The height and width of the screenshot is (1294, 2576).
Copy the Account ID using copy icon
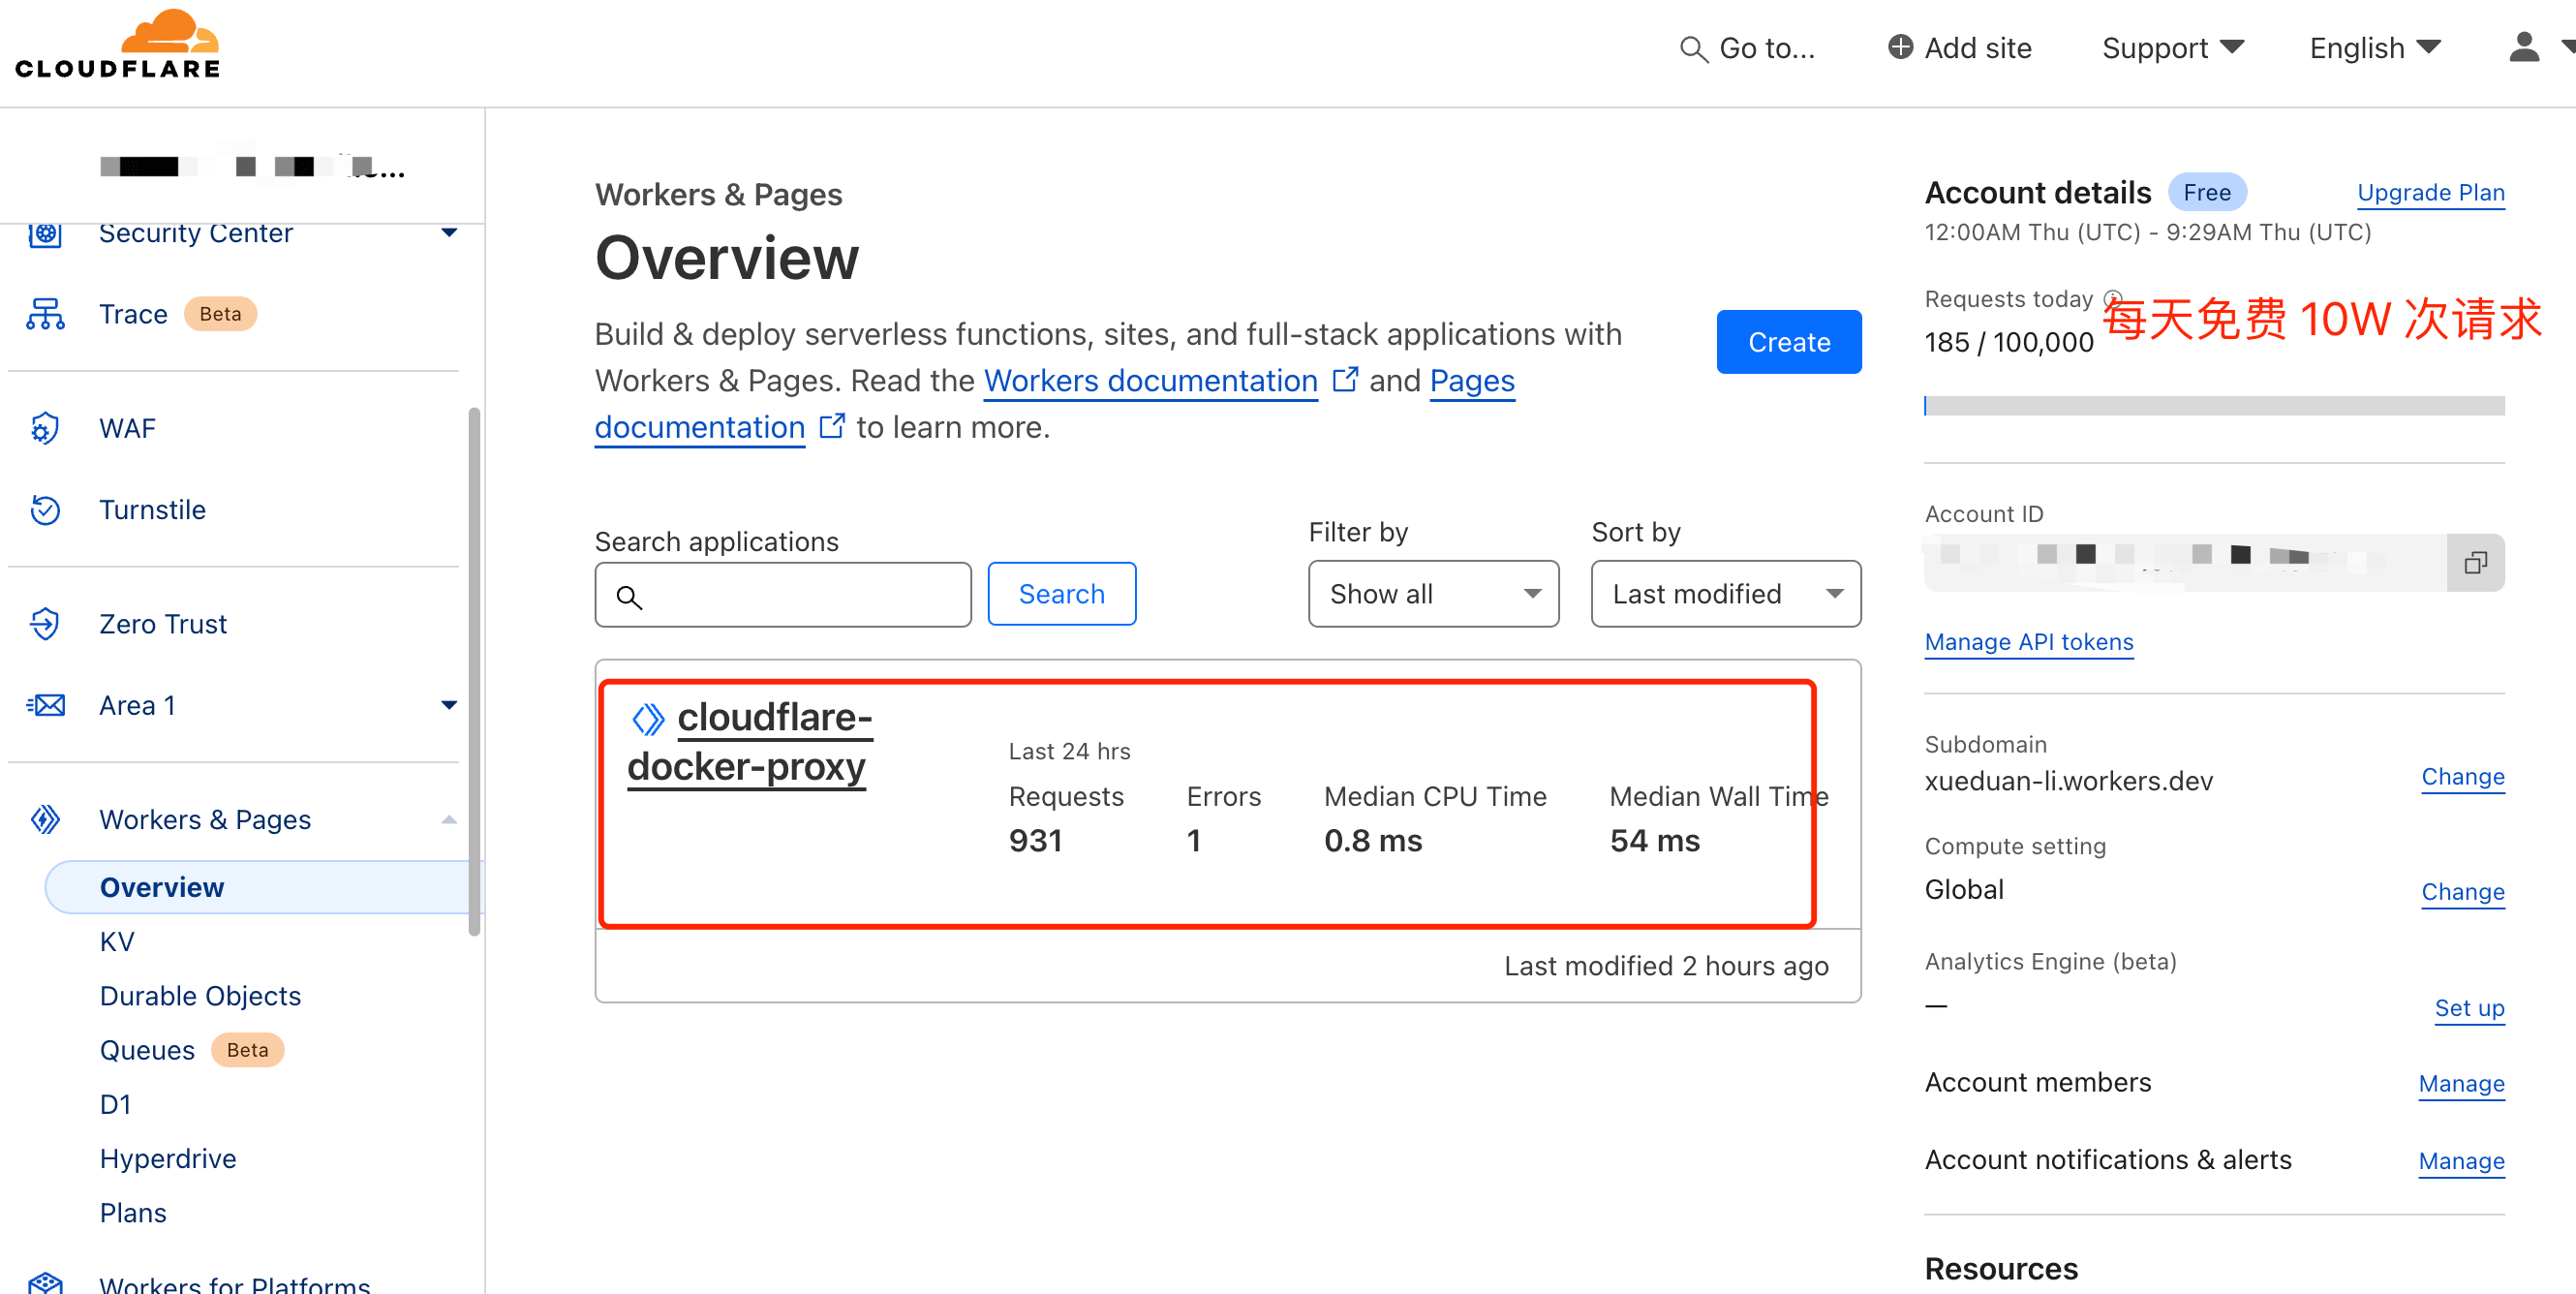click(x=2474, y=563)
